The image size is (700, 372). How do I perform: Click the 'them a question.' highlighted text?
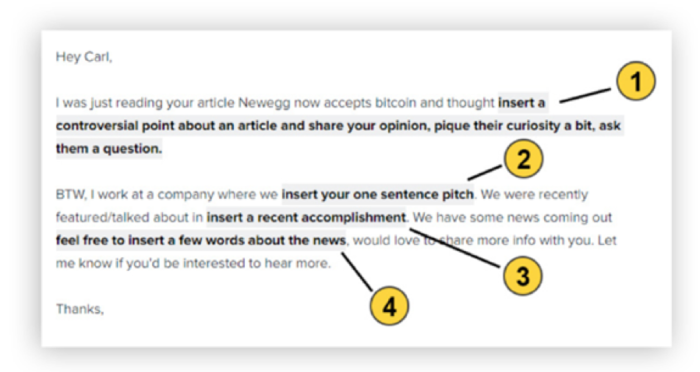point(109,149)
